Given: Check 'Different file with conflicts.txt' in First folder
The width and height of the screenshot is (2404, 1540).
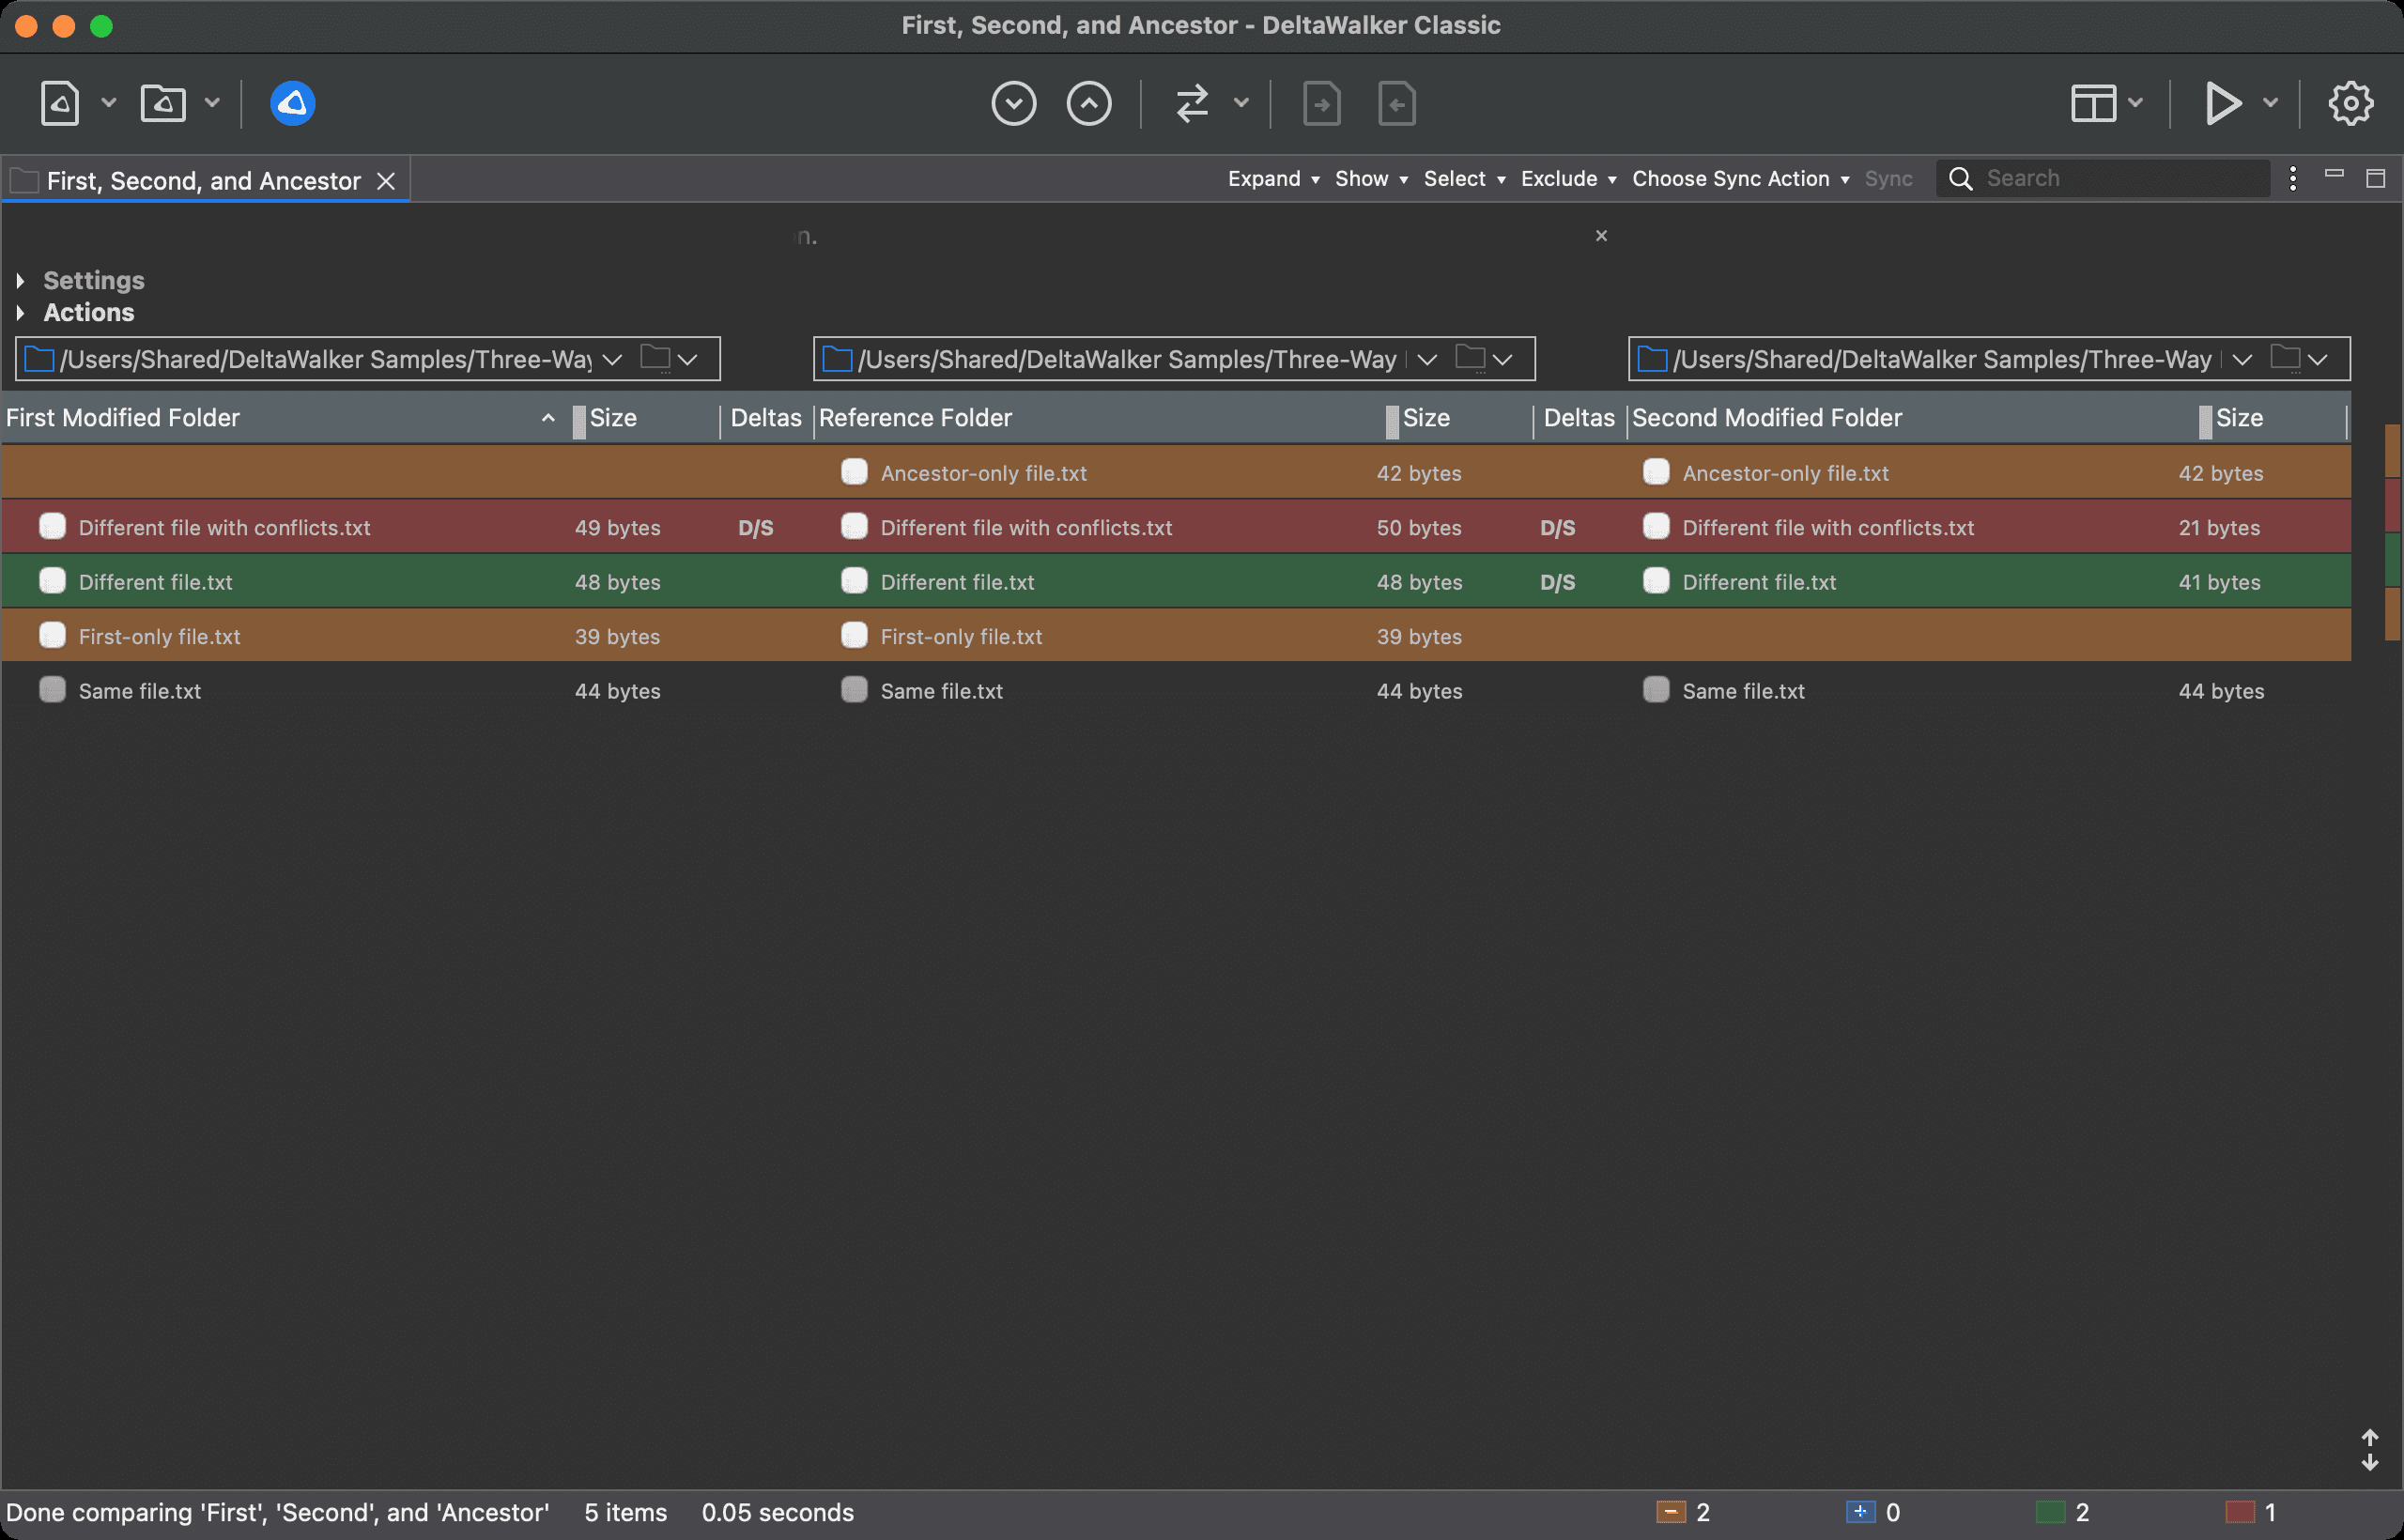Looking at the screenshot, I should pos(52,527).
